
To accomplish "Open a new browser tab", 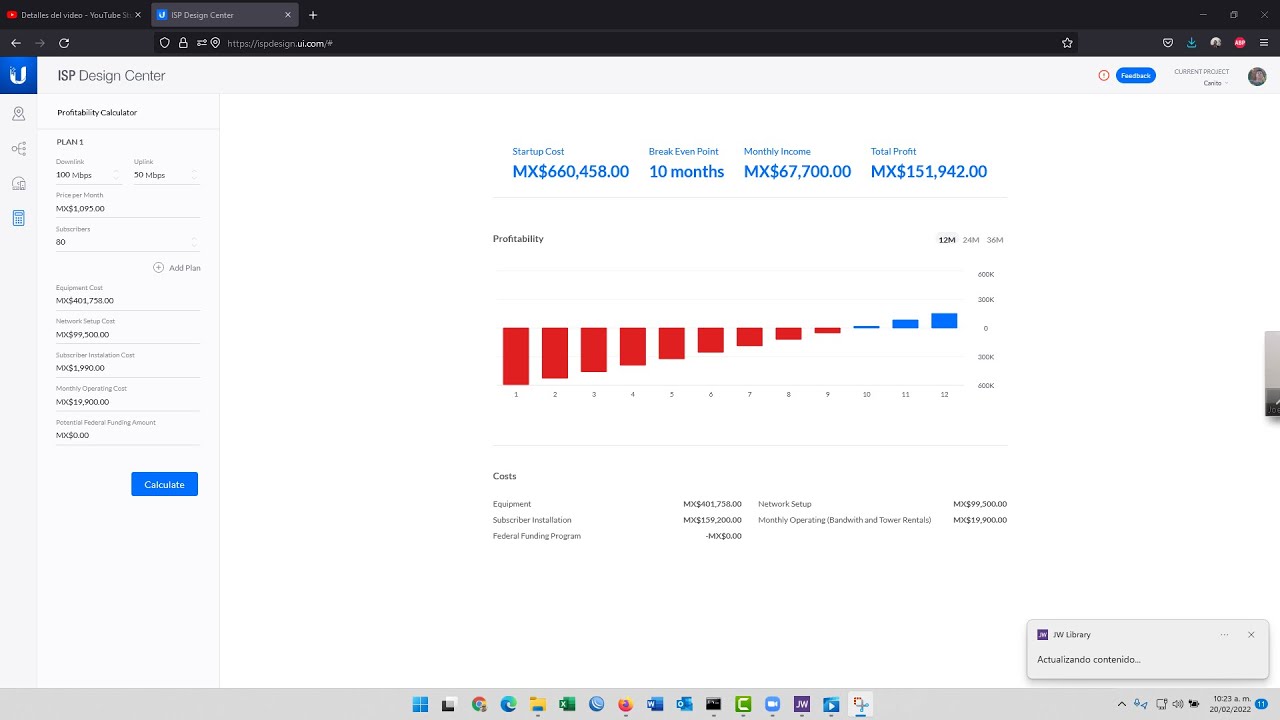I will pyautogui.click(x=313, y=15).
